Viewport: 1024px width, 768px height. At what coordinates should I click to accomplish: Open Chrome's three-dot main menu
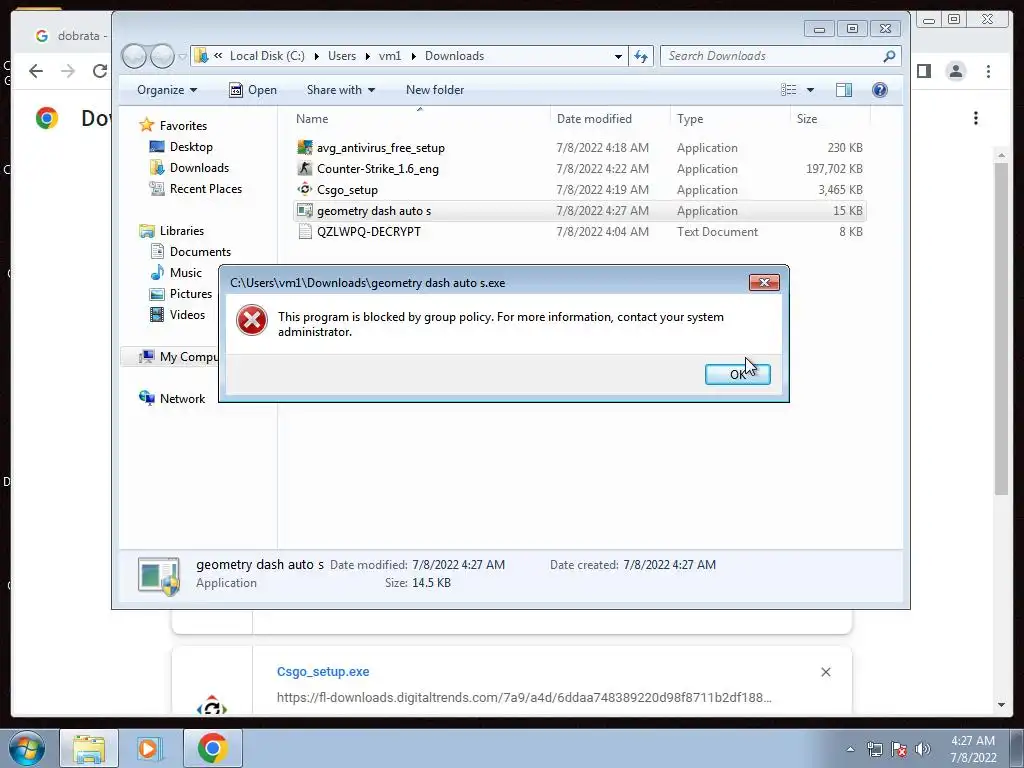coord(988,71)
